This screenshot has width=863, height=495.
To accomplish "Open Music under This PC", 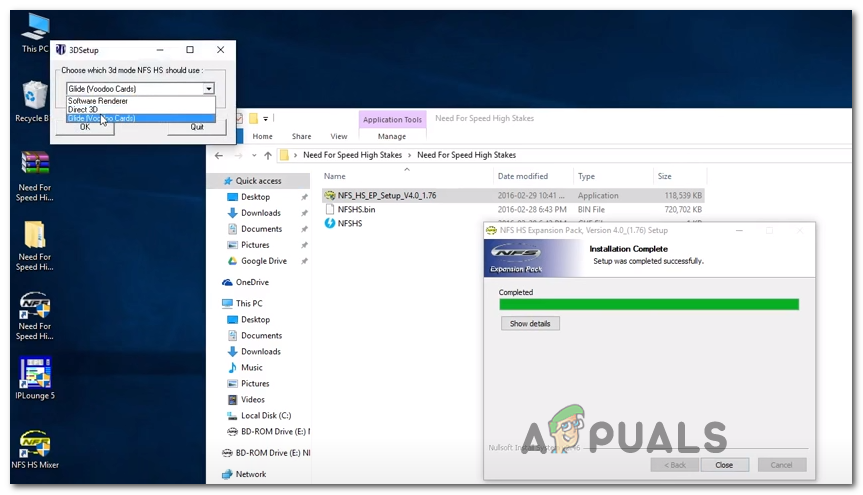I will click(x=252, y=368).
